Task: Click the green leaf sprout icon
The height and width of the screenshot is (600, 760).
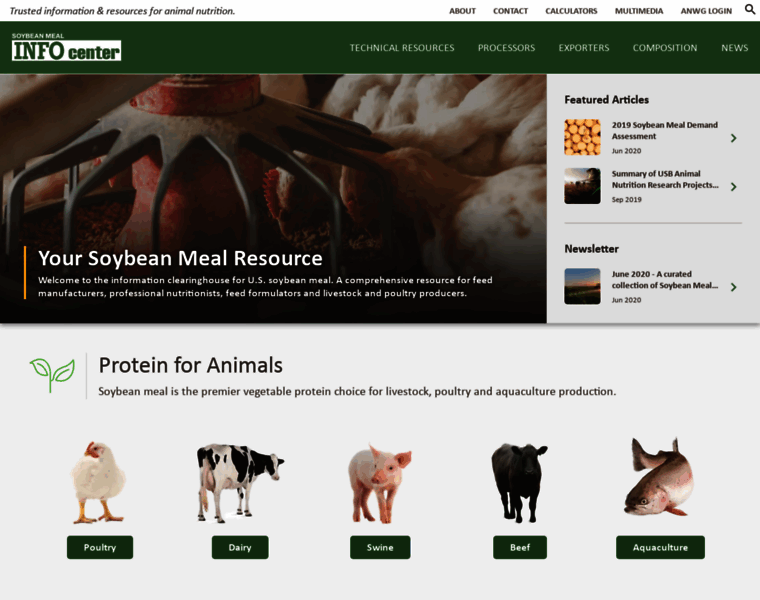Action: point(52,375)
